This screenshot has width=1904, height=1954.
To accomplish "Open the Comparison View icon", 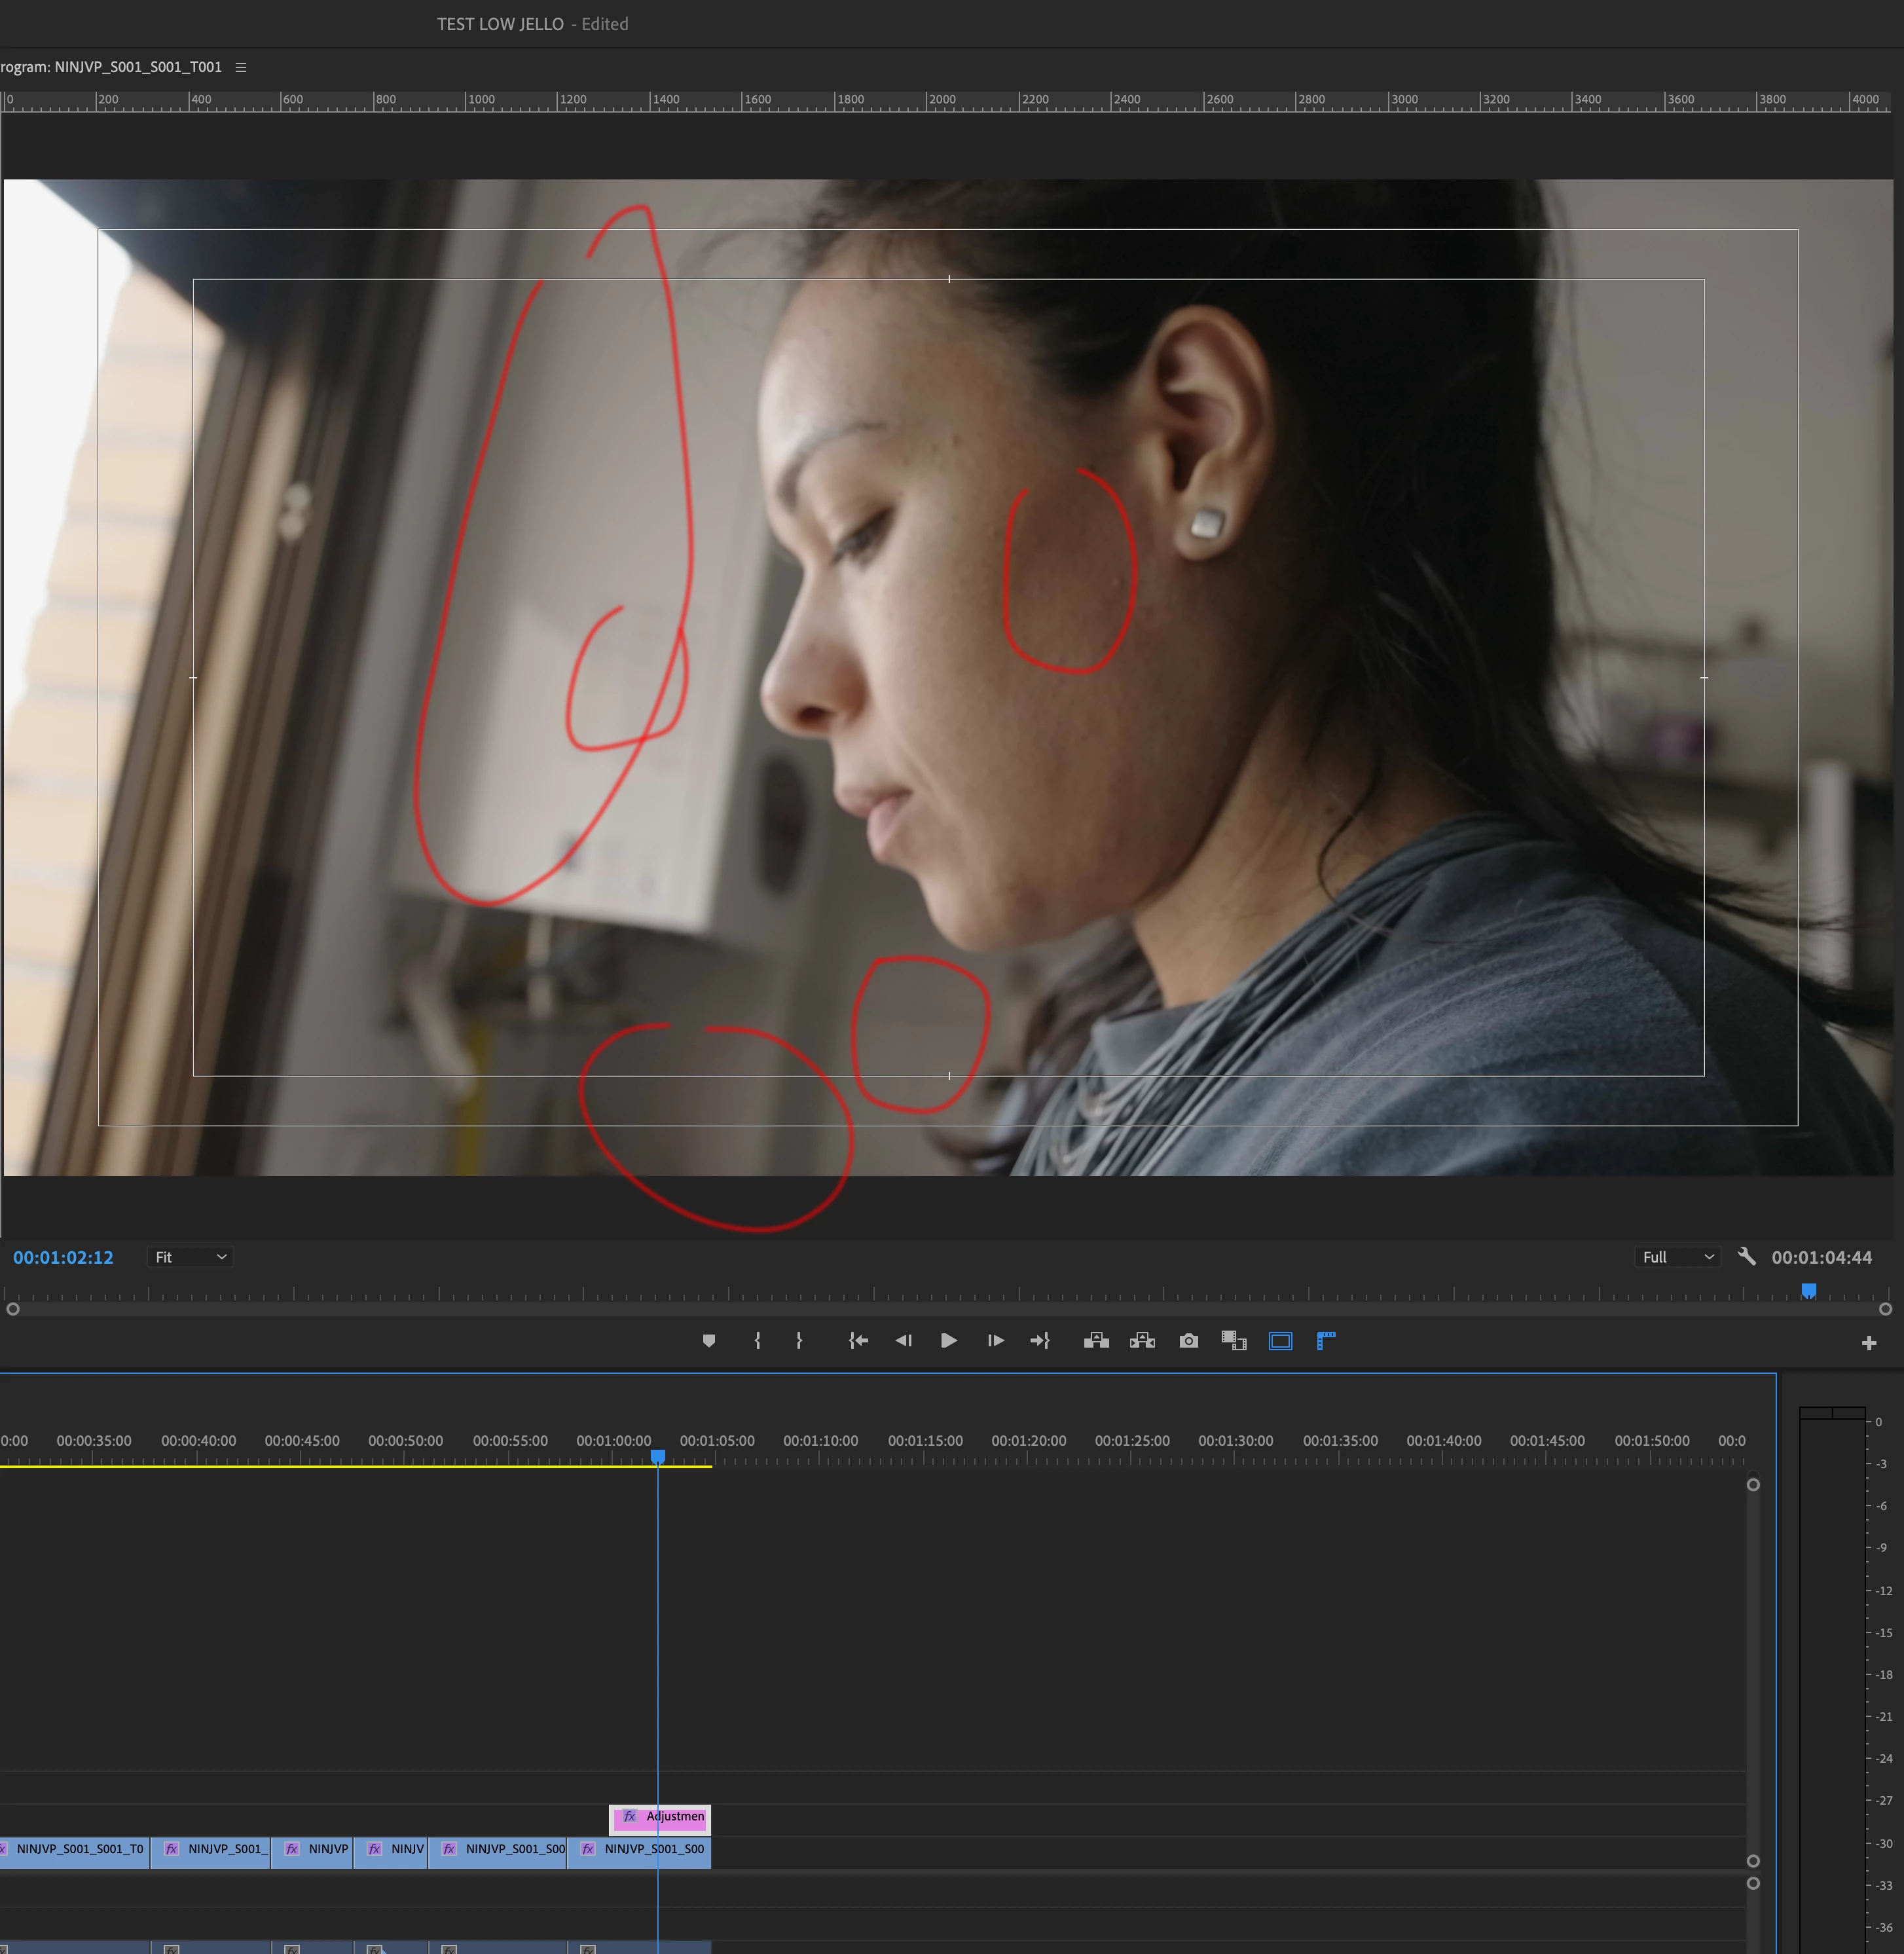I will pyautogui.click(x=1234, y=1341).
